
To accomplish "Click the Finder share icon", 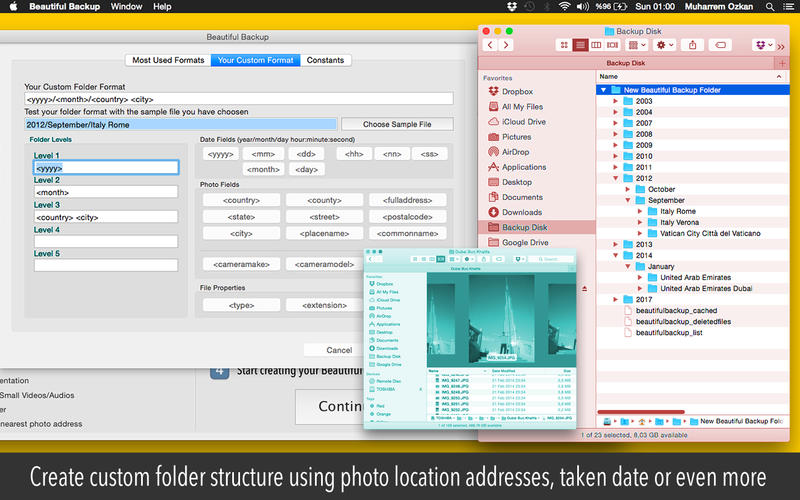I will coord(692,45).
